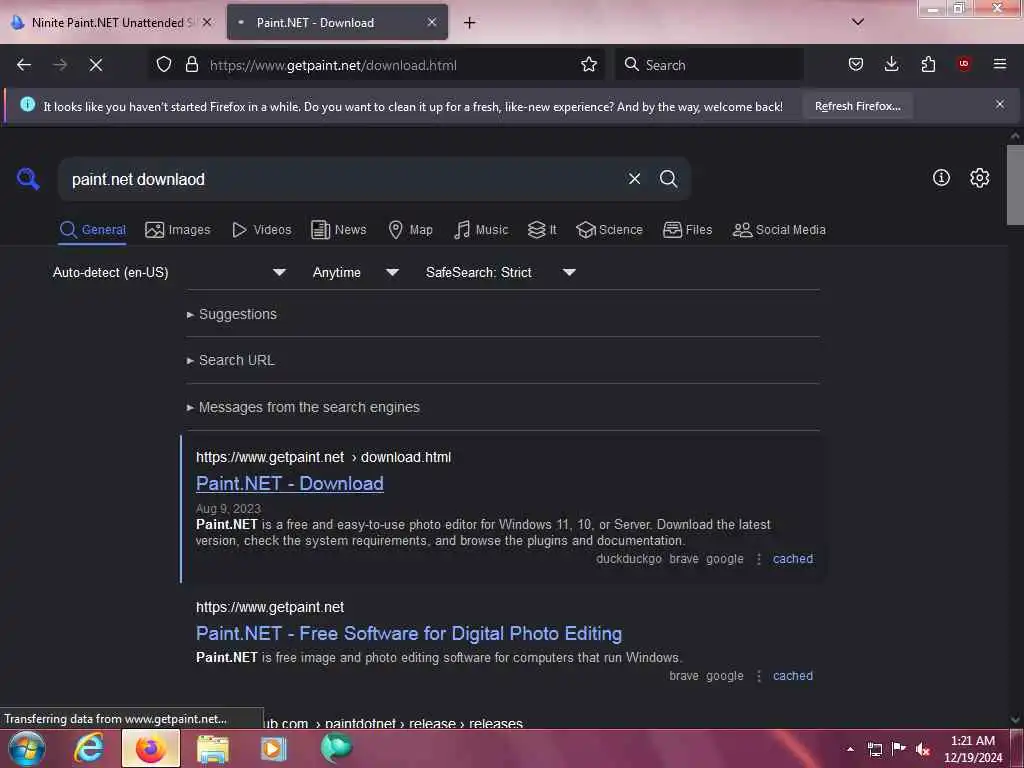Bookmark this page with the star icon
The image size is (1024, 768).
(x=588, y=65)
